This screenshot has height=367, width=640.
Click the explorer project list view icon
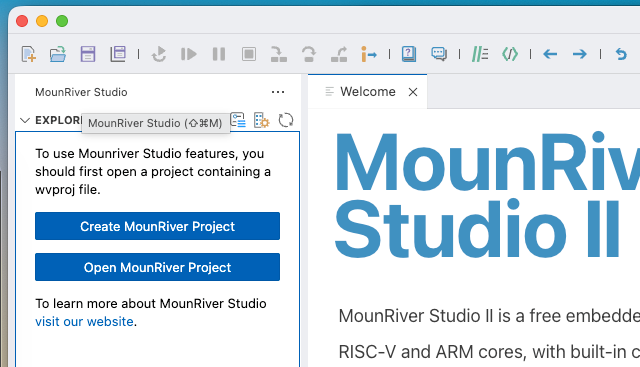tap(238, 120)
